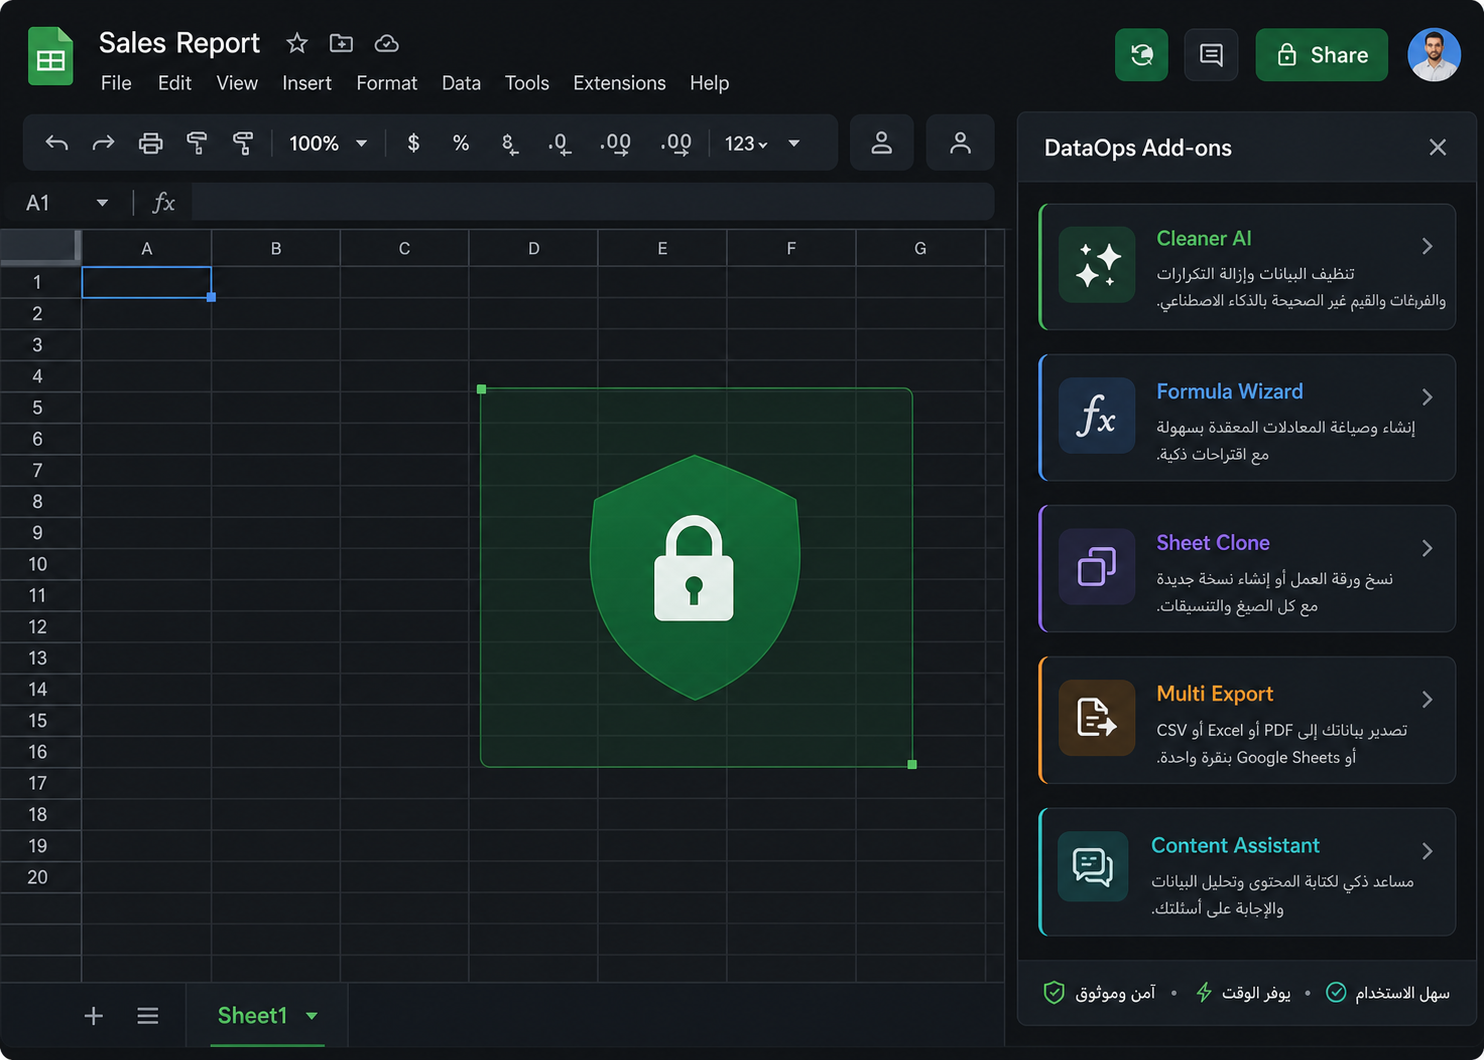
Task: Click into the formula bar input
Action: click(592, 203)
